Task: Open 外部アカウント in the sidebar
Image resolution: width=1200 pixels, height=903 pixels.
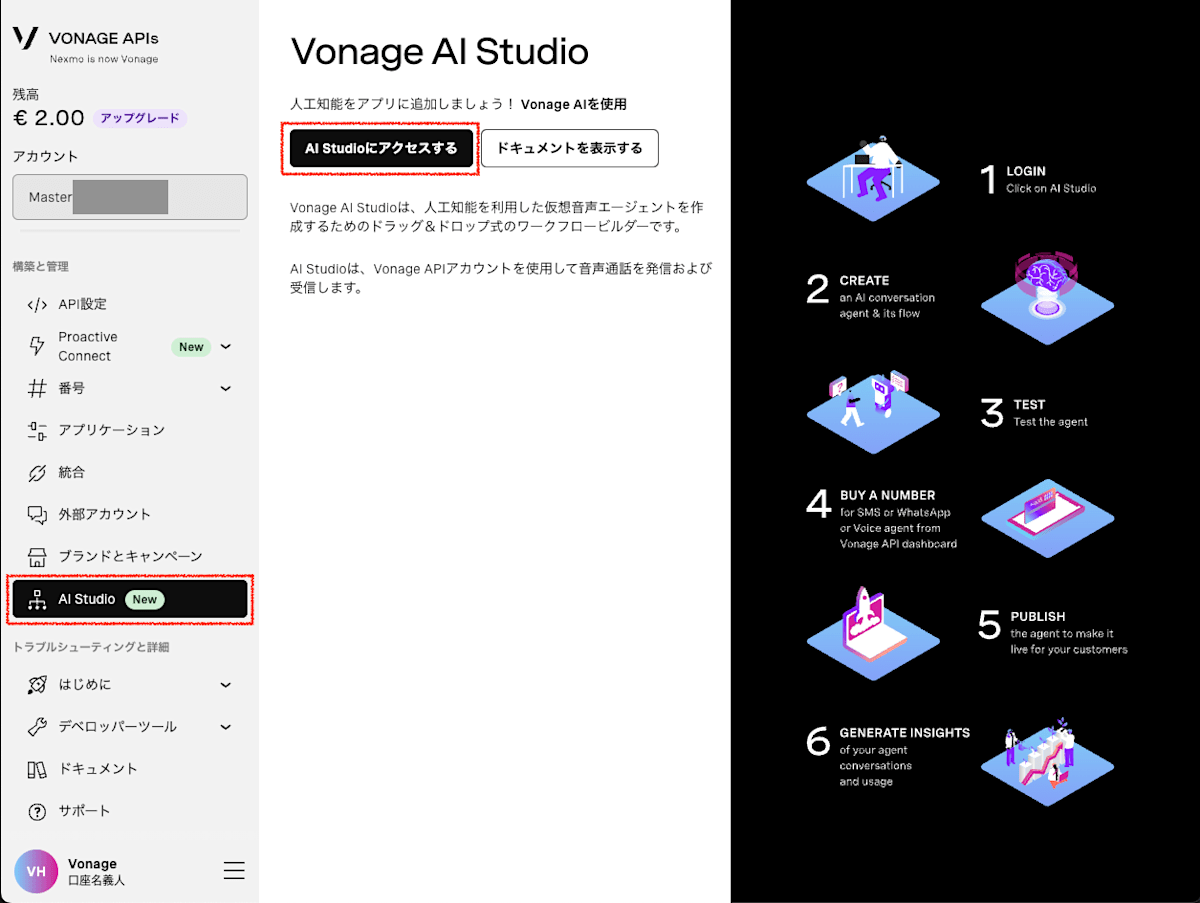Action: 130,514
